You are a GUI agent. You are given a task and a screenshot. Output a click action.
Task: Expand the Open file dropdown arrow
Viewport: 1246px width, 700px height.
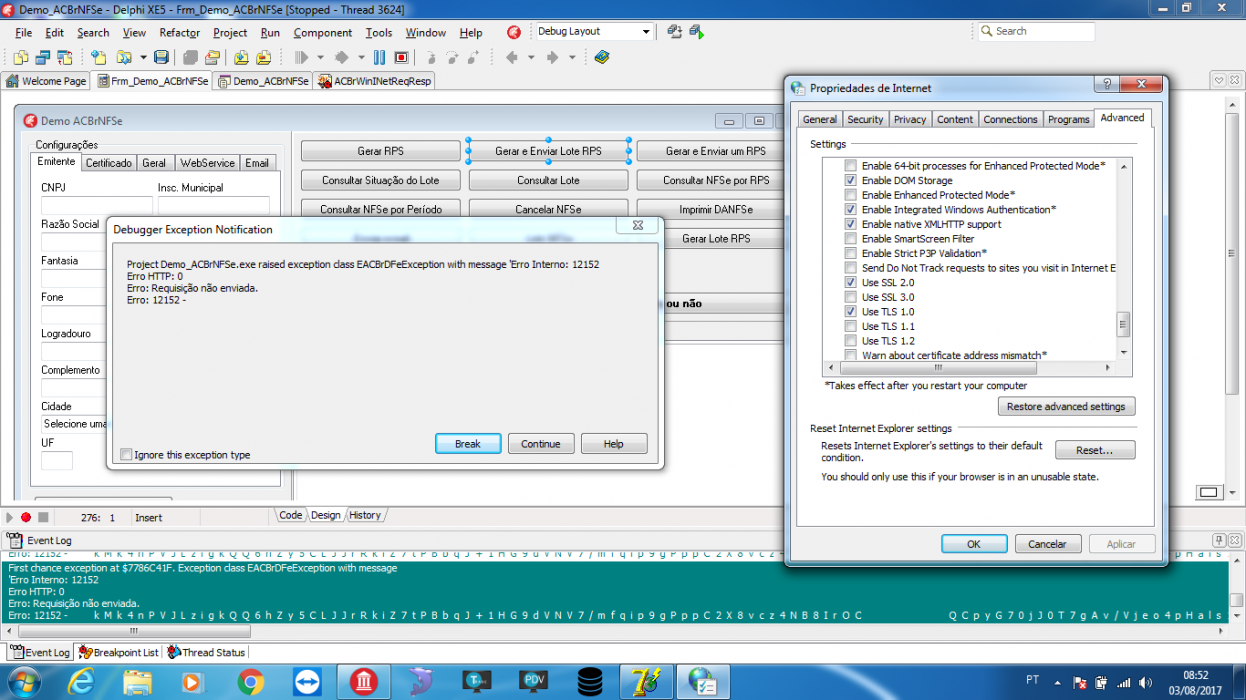tap(143, 57)
